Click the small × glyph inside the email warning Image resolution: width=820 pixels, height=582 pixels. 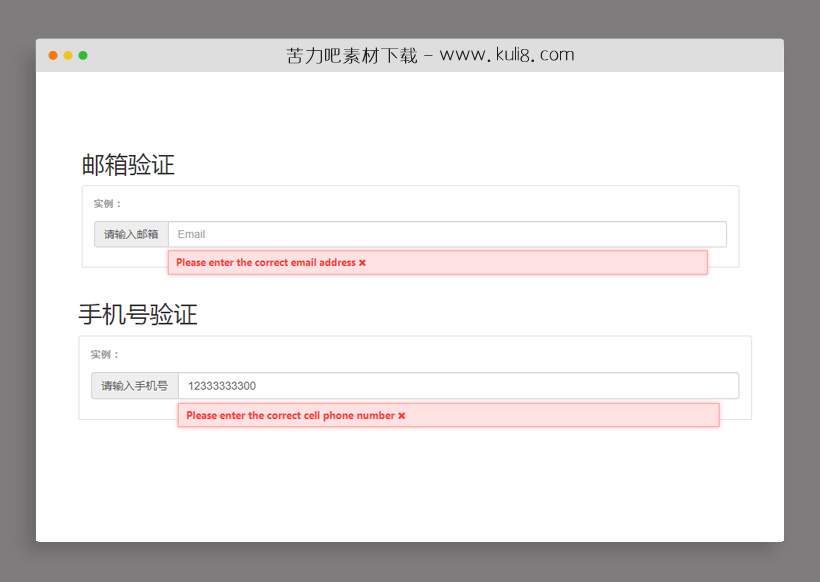[361, 262]
